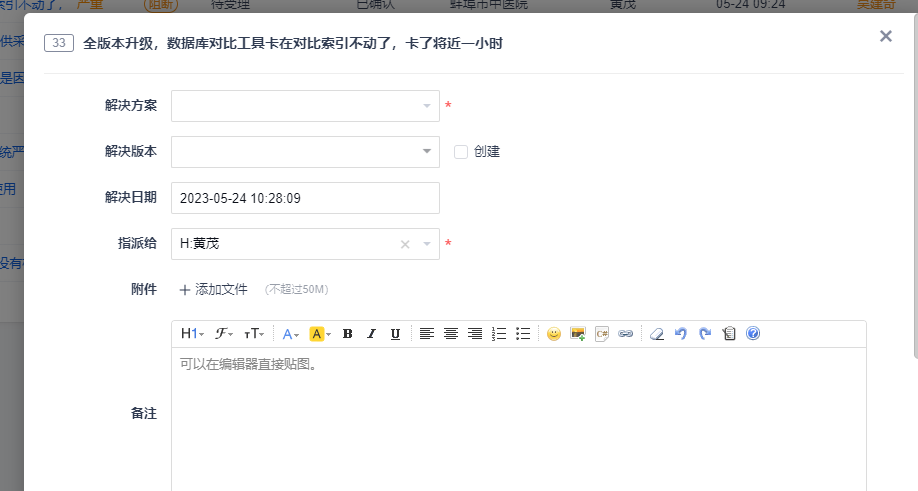Click 添加文件 to attach a file

(x=213, y=290)
